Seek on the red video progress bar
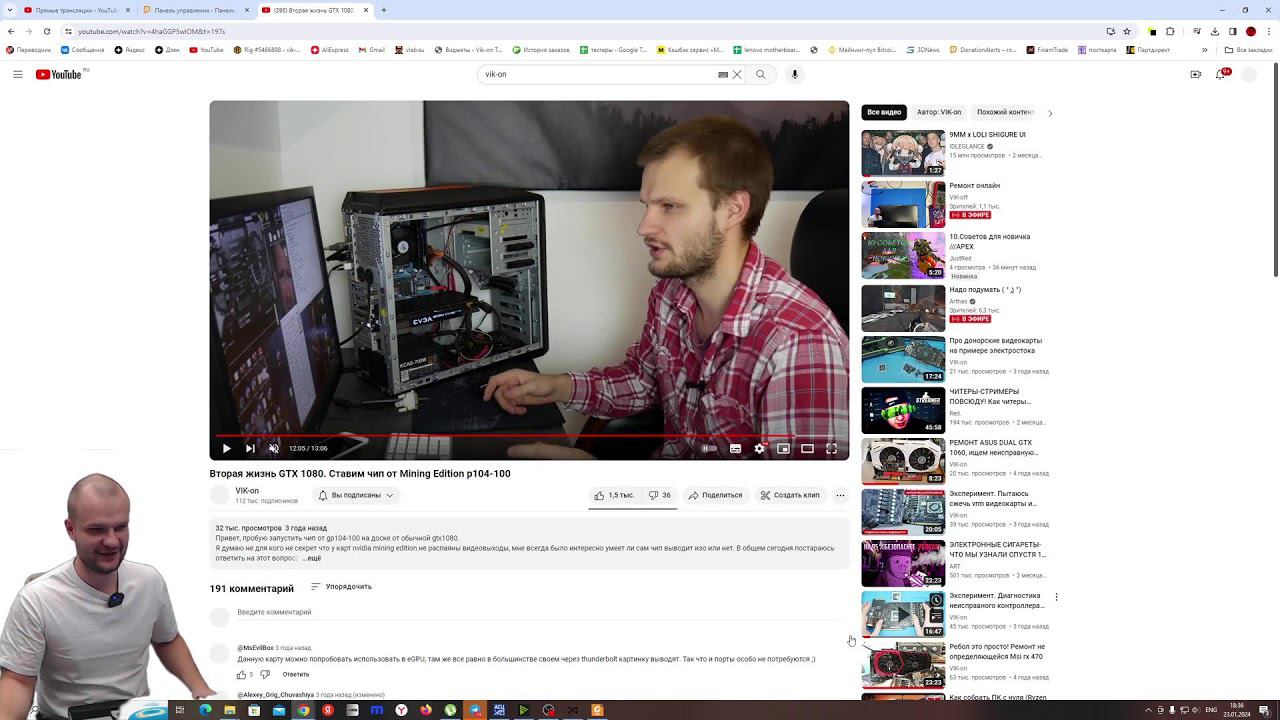 pyautogui.click(x=529, y=435)
